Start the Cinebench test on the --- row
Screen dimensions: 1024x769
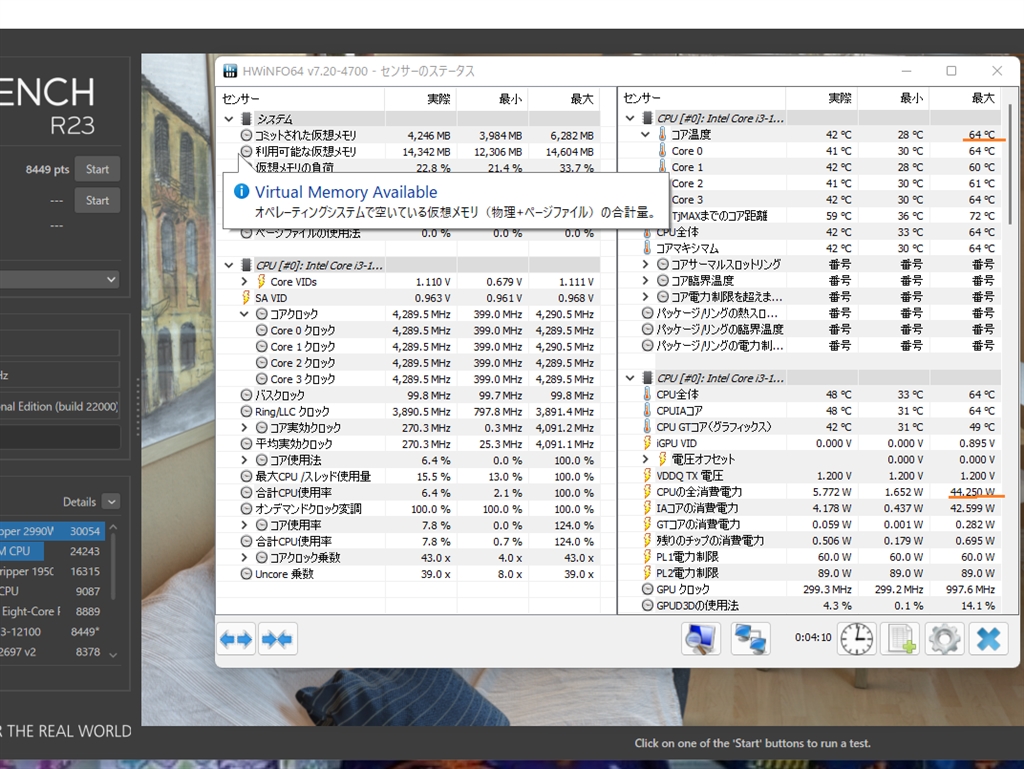click(x=97, y=200)
